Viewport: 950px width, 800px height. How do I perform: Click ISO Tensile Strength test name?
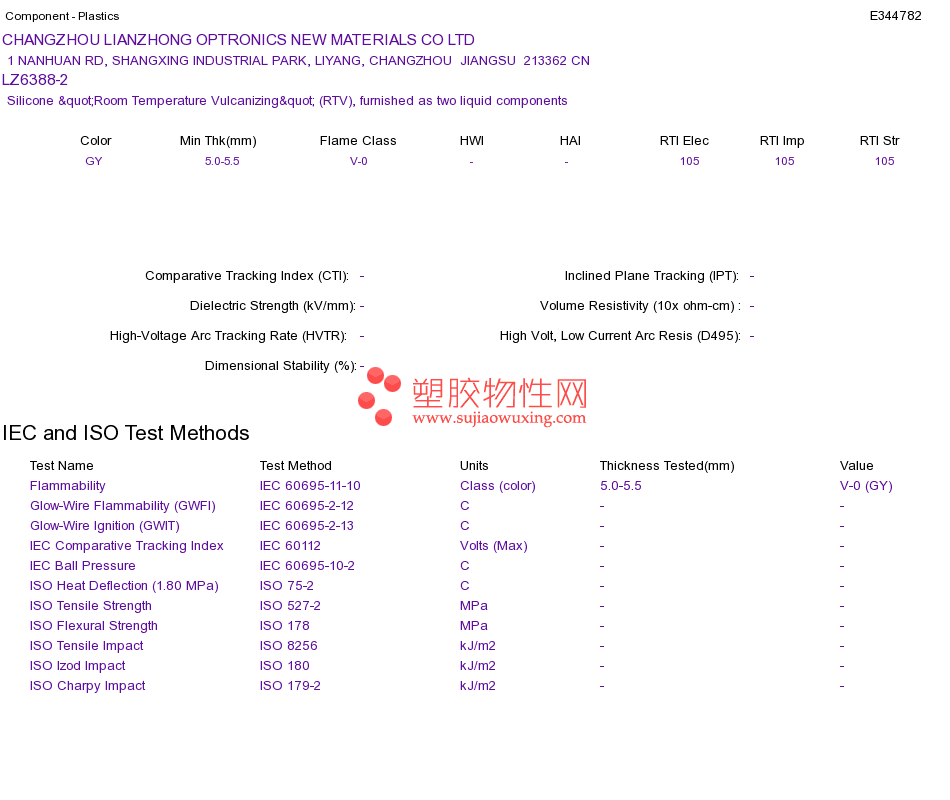tap(91, 605)
